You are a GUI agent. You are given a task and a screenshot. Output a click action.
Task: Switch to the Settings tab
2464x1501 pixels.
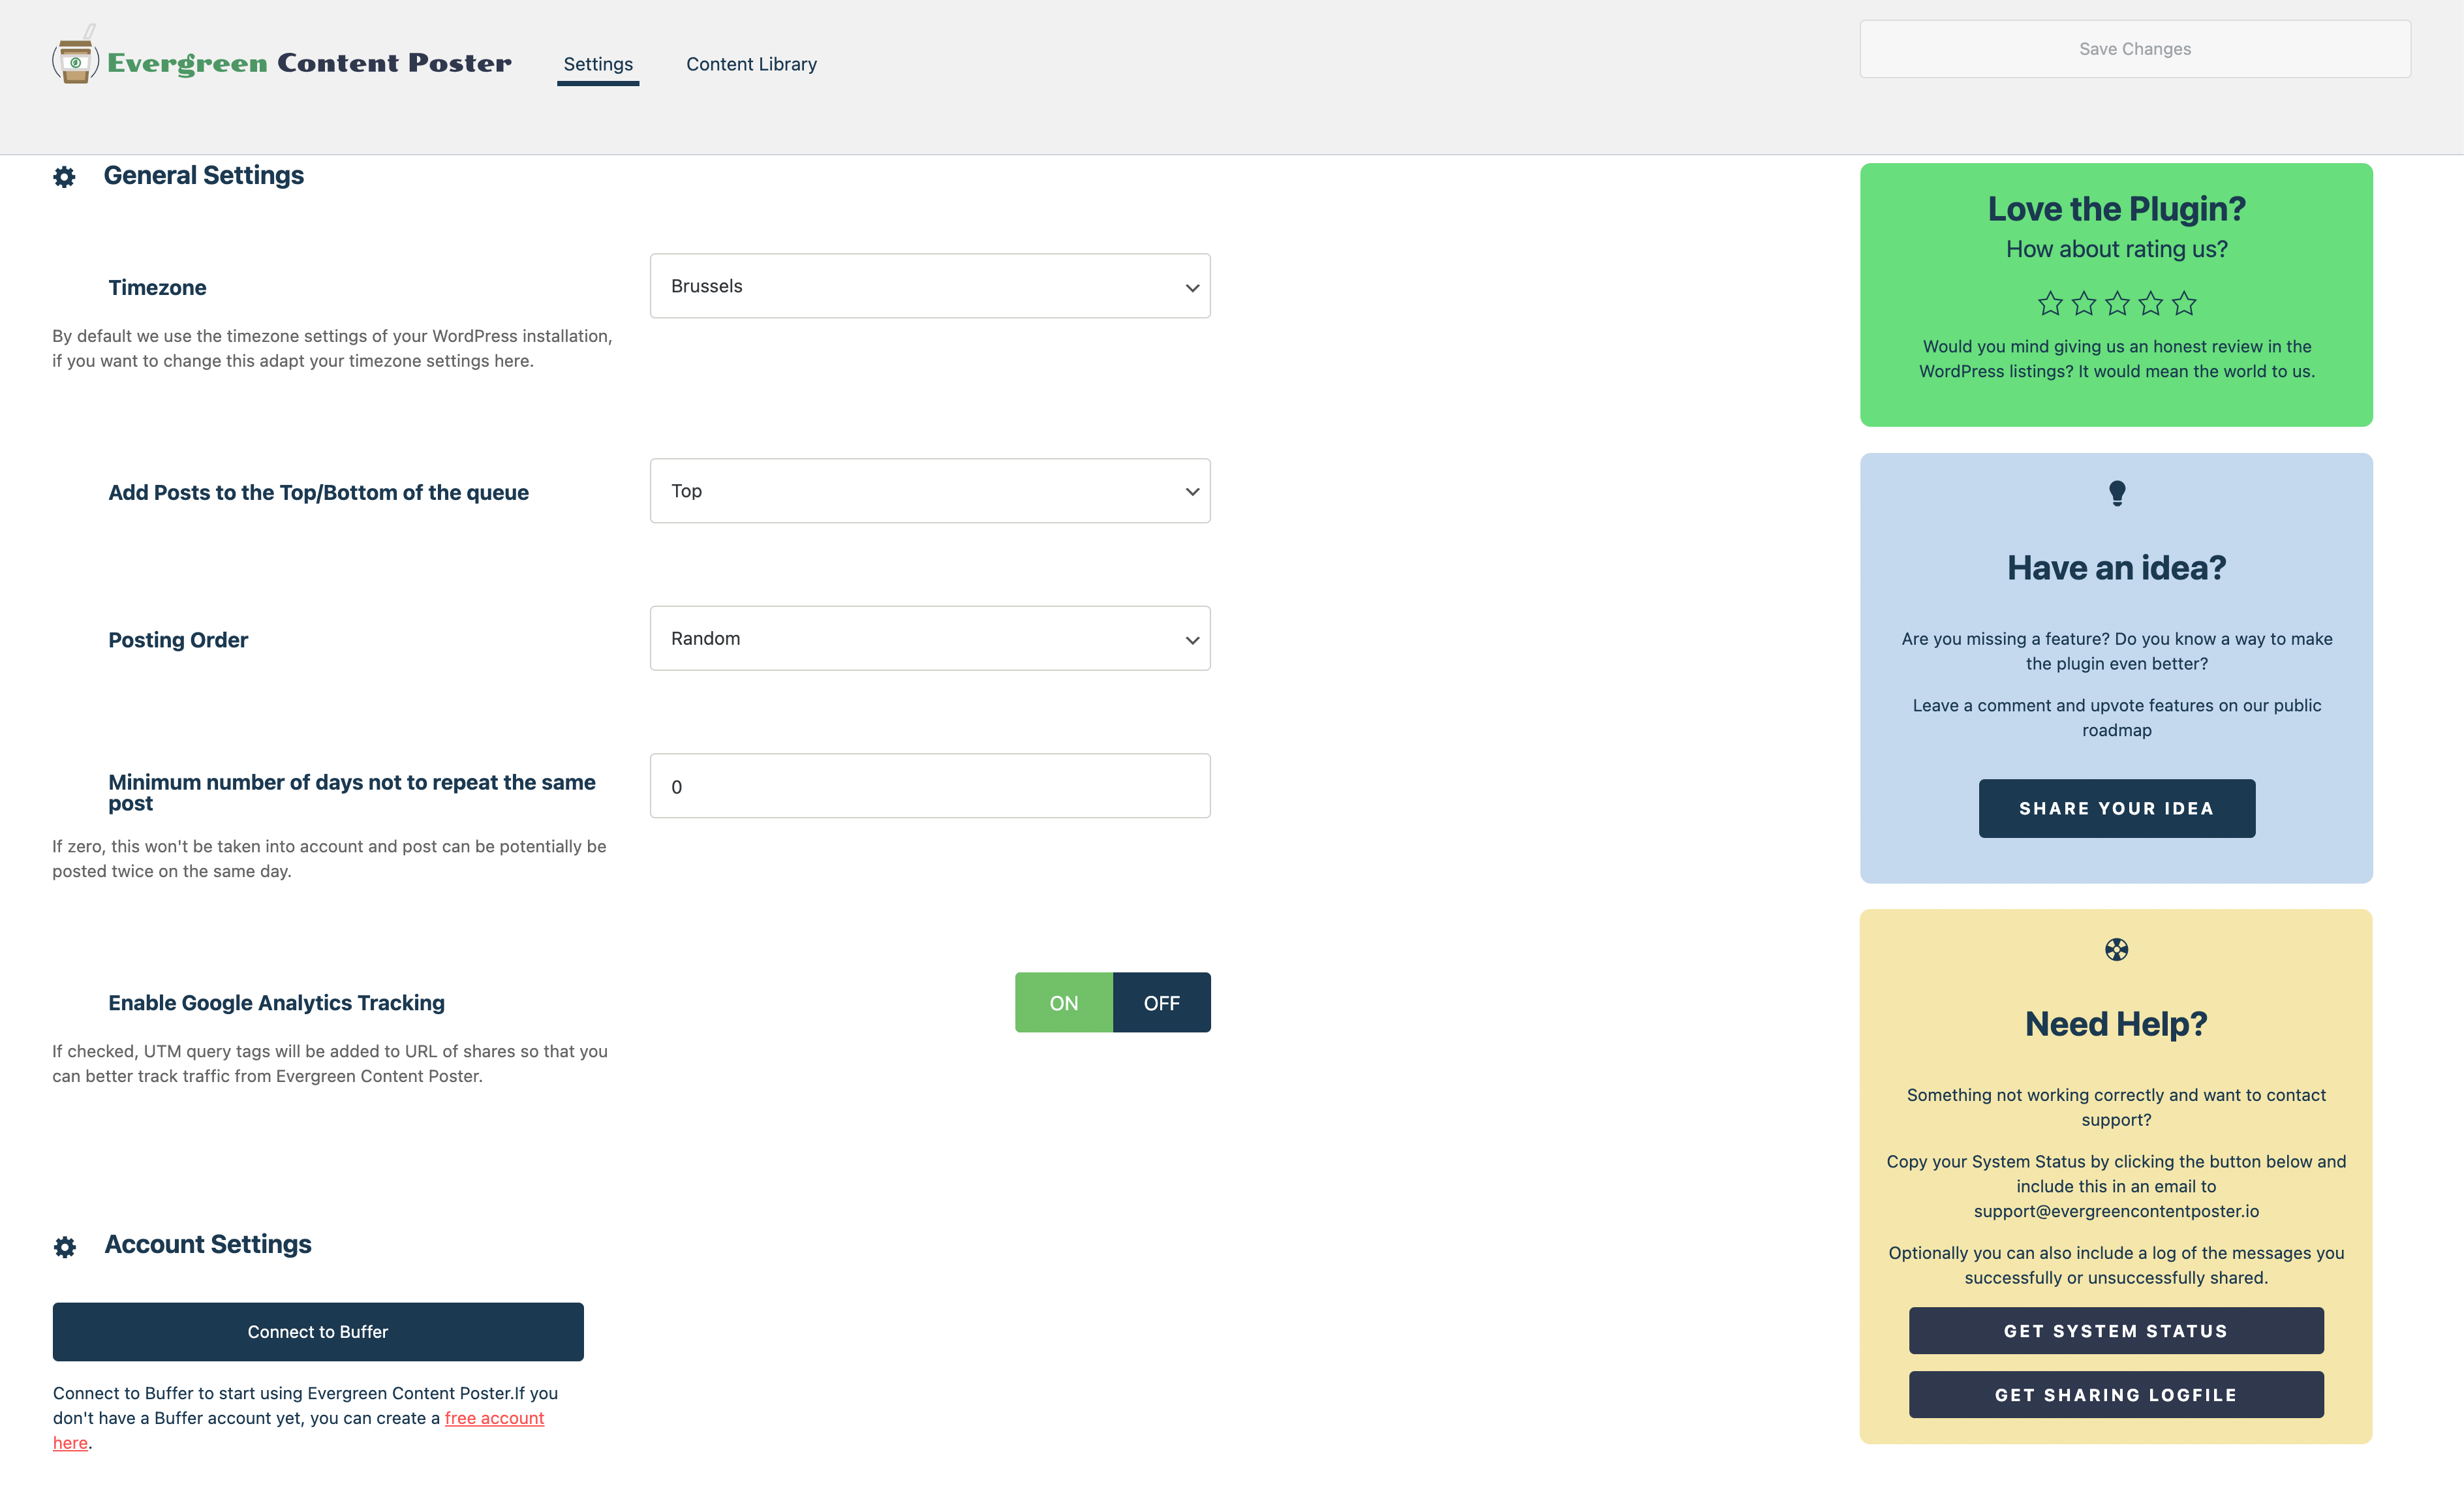(x=596, y=63)
